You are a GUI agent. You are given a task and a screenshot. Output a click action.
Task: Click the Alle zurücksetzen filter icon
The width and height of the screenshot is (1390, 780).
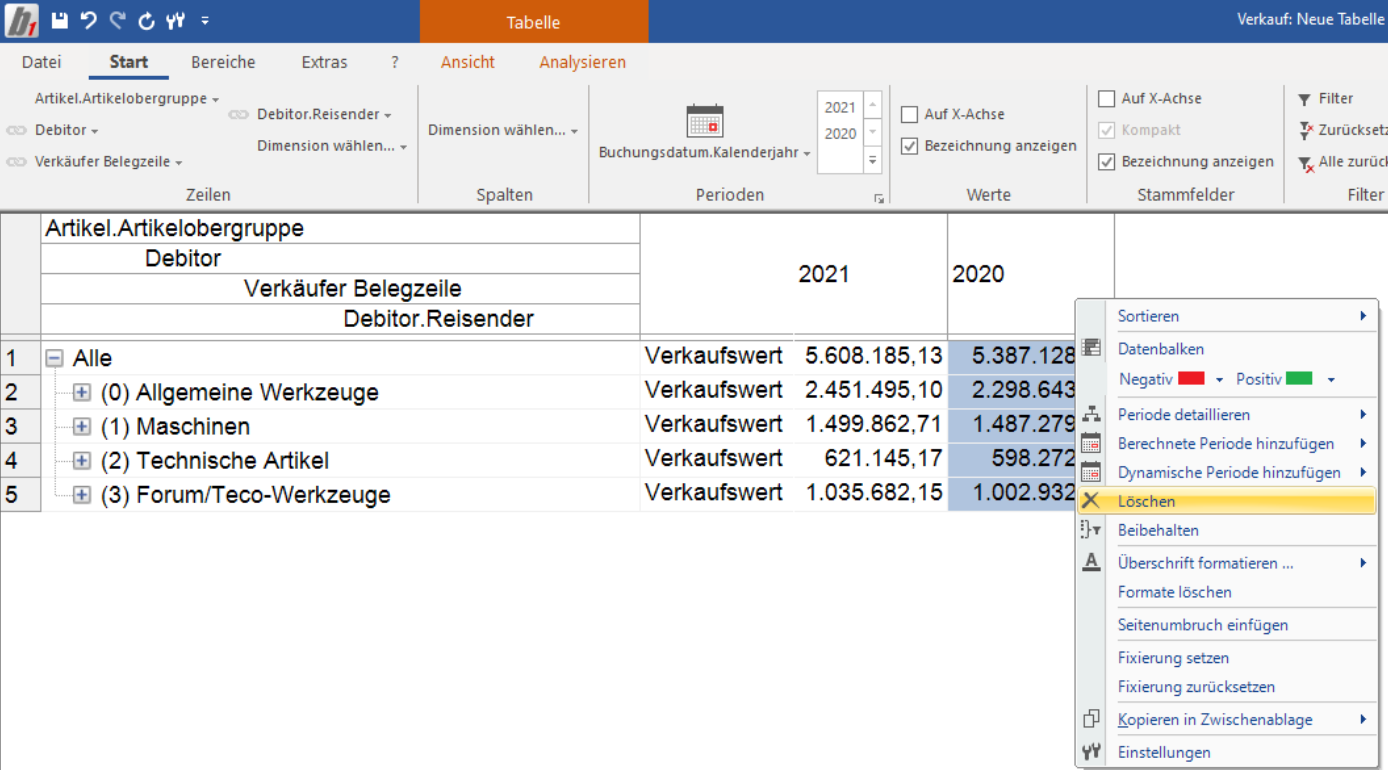[x=1305, y=163]
